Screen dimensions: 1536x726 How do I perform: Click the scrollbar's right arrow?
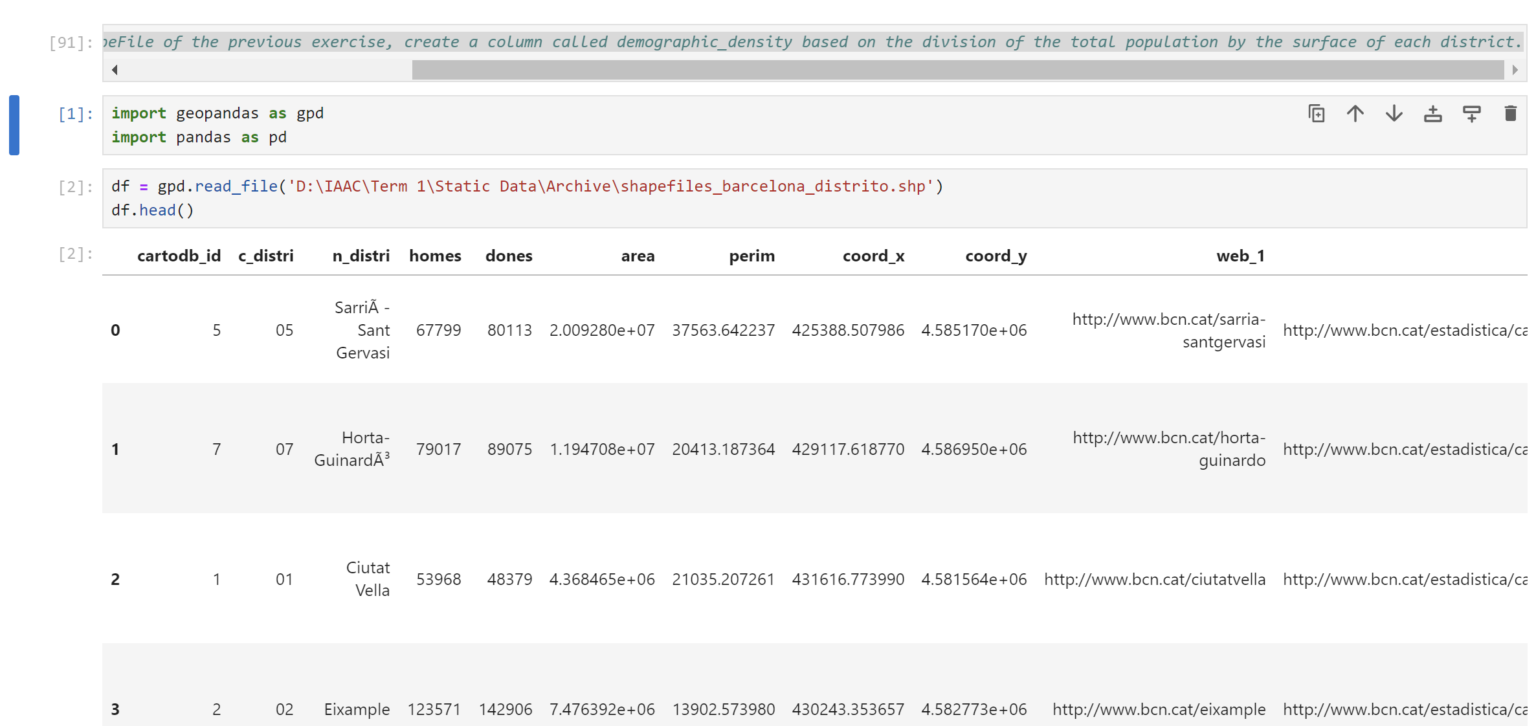click(x=1515, y=70)
